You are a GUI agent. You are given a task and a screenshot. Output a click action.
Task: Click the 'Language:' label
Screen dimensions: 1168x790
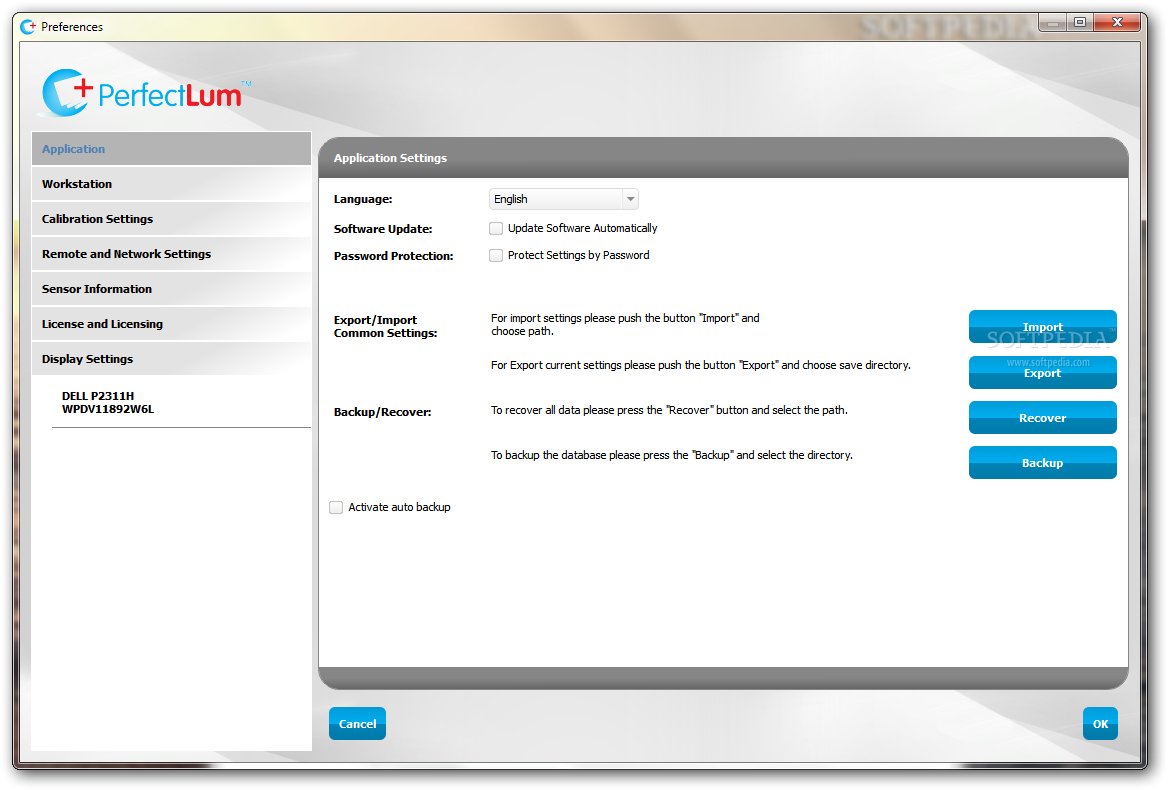(363, 200)
